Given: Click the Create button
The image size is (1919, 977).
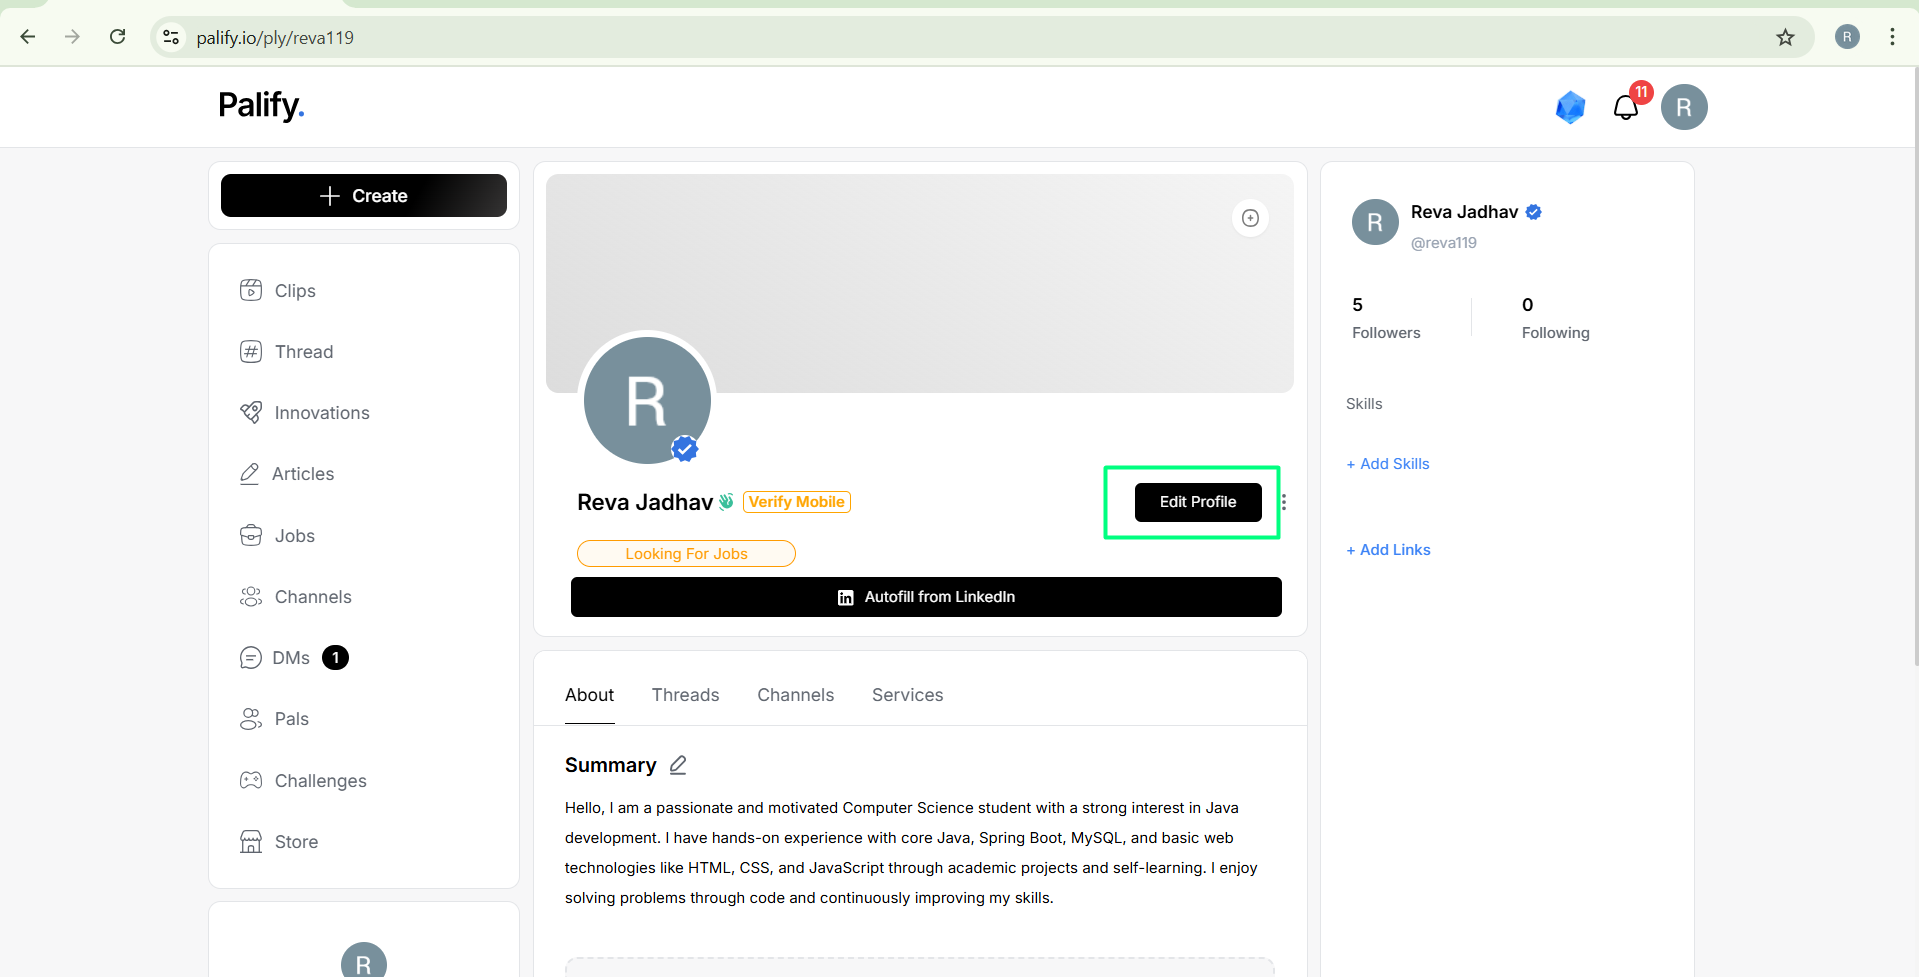Looking at the screenshot, I should click(x=364, y=196).
